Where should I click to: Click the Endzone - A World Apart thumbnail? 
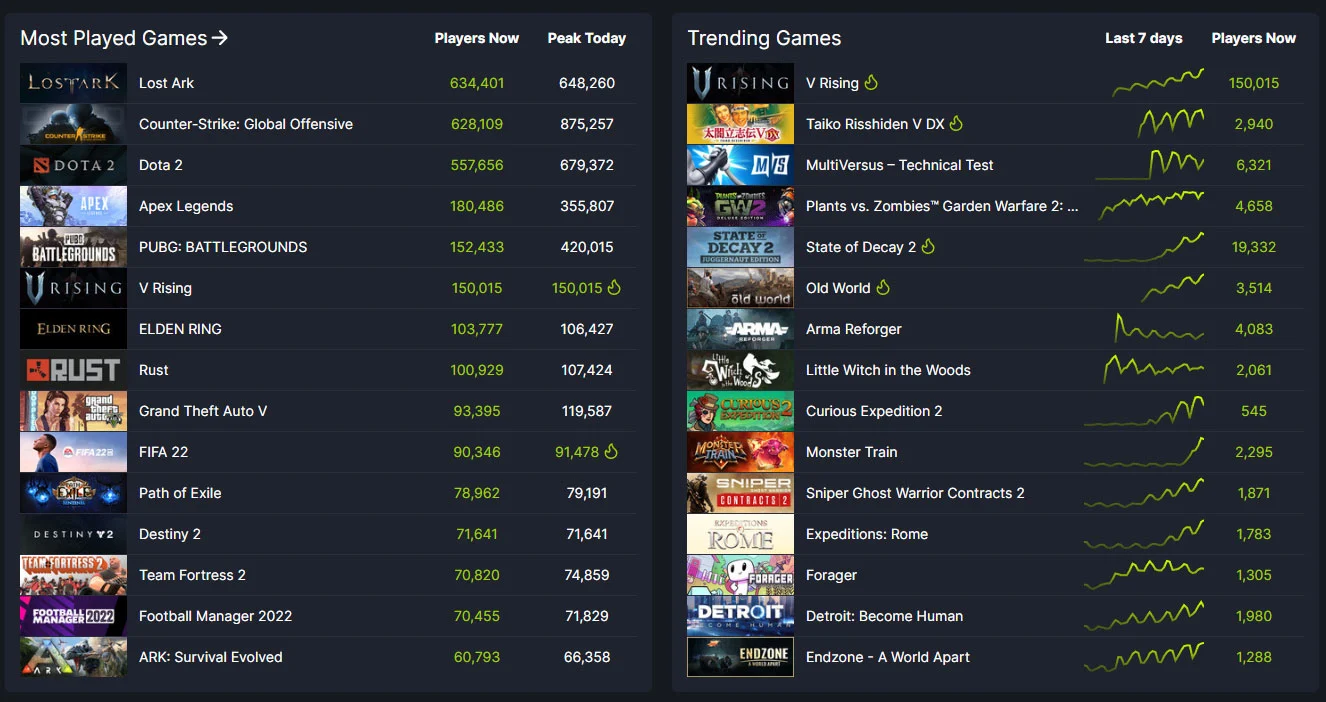[741, 657]
